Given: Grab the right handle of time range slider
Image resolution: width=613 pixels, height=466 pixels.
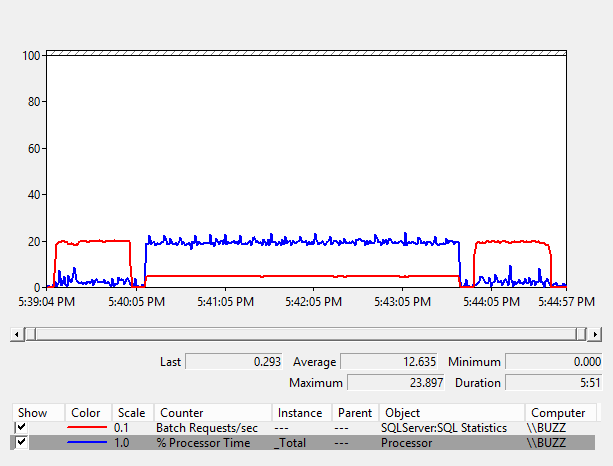Looking at the screenshot, I should (x=581, y=334).
